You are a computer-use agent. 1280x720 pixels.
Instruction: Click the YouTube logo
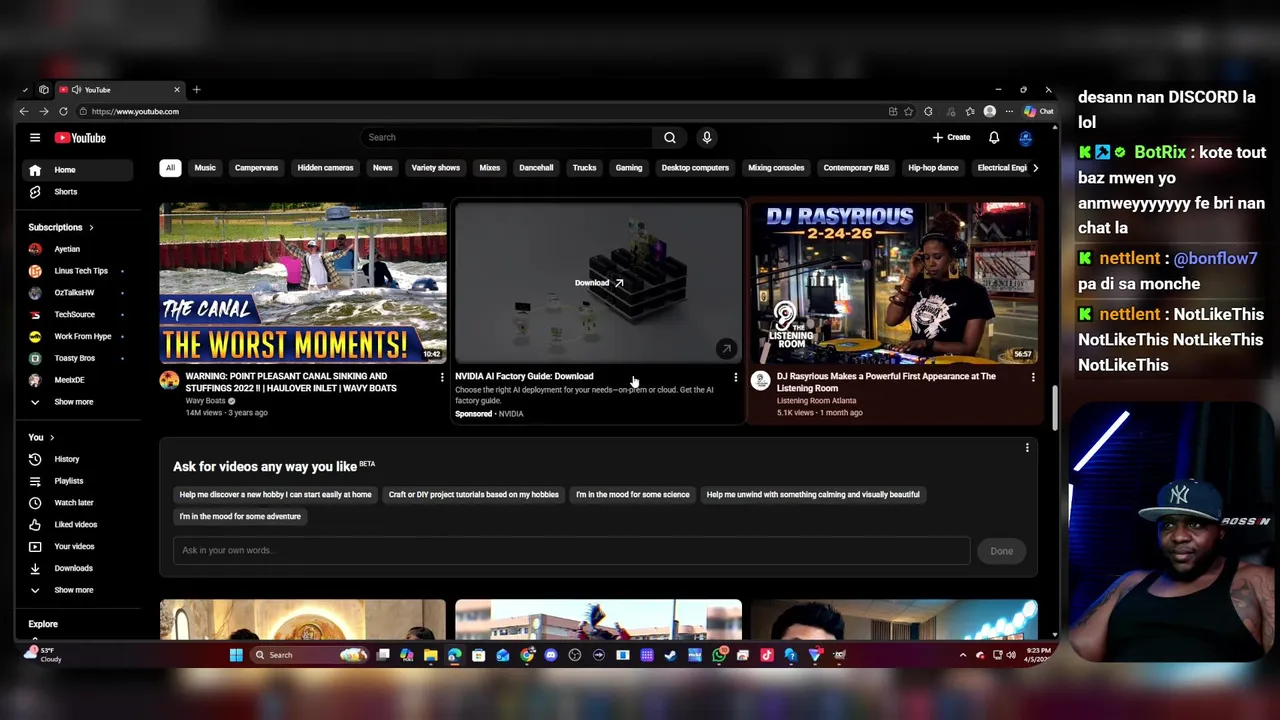[x=80, y=138]
